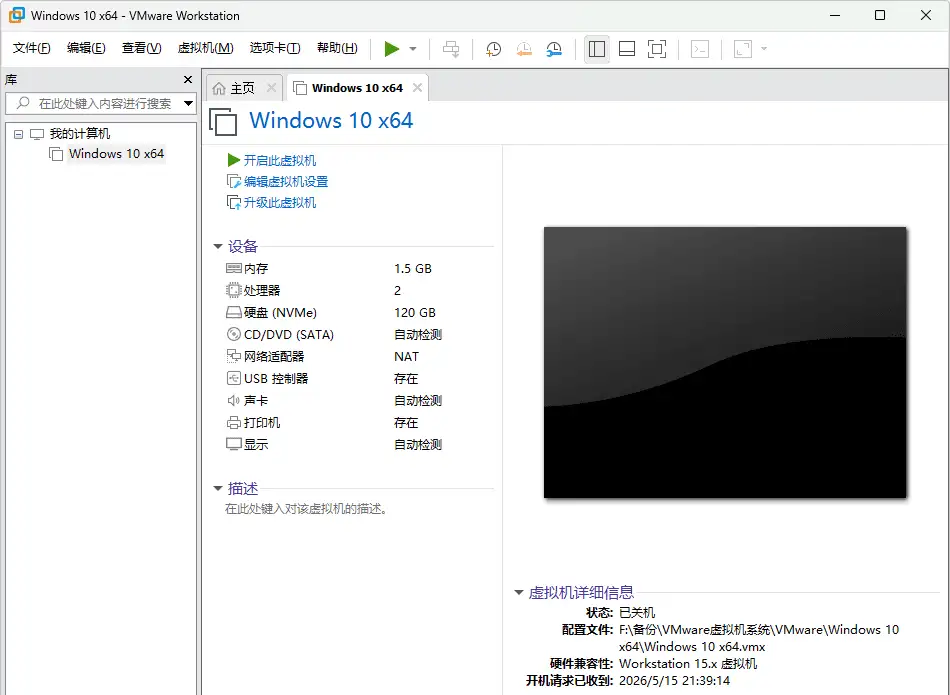Click the 2026/5/15 21:39:14 timestamp
The image size is (950, 695).
674,680
